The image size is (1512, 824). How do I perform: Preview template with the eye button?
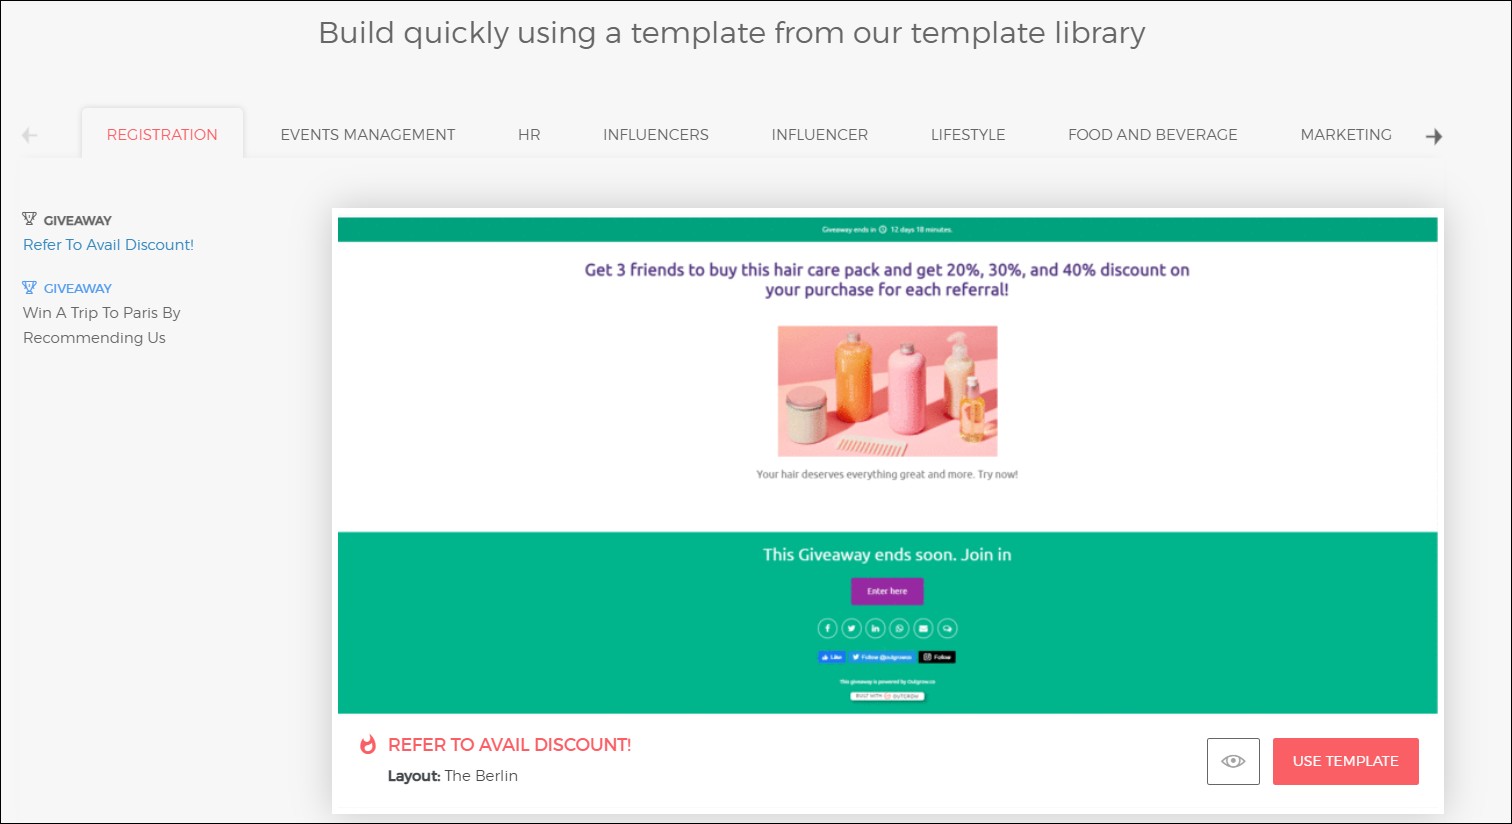tap(1233, 761)
